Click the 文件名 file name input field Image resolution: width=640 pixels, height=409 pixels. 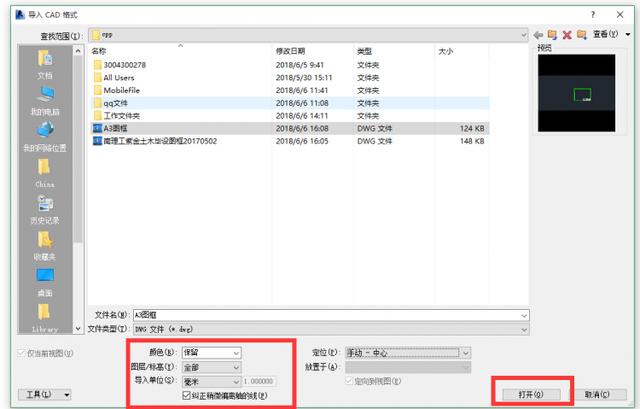point(320,315)
